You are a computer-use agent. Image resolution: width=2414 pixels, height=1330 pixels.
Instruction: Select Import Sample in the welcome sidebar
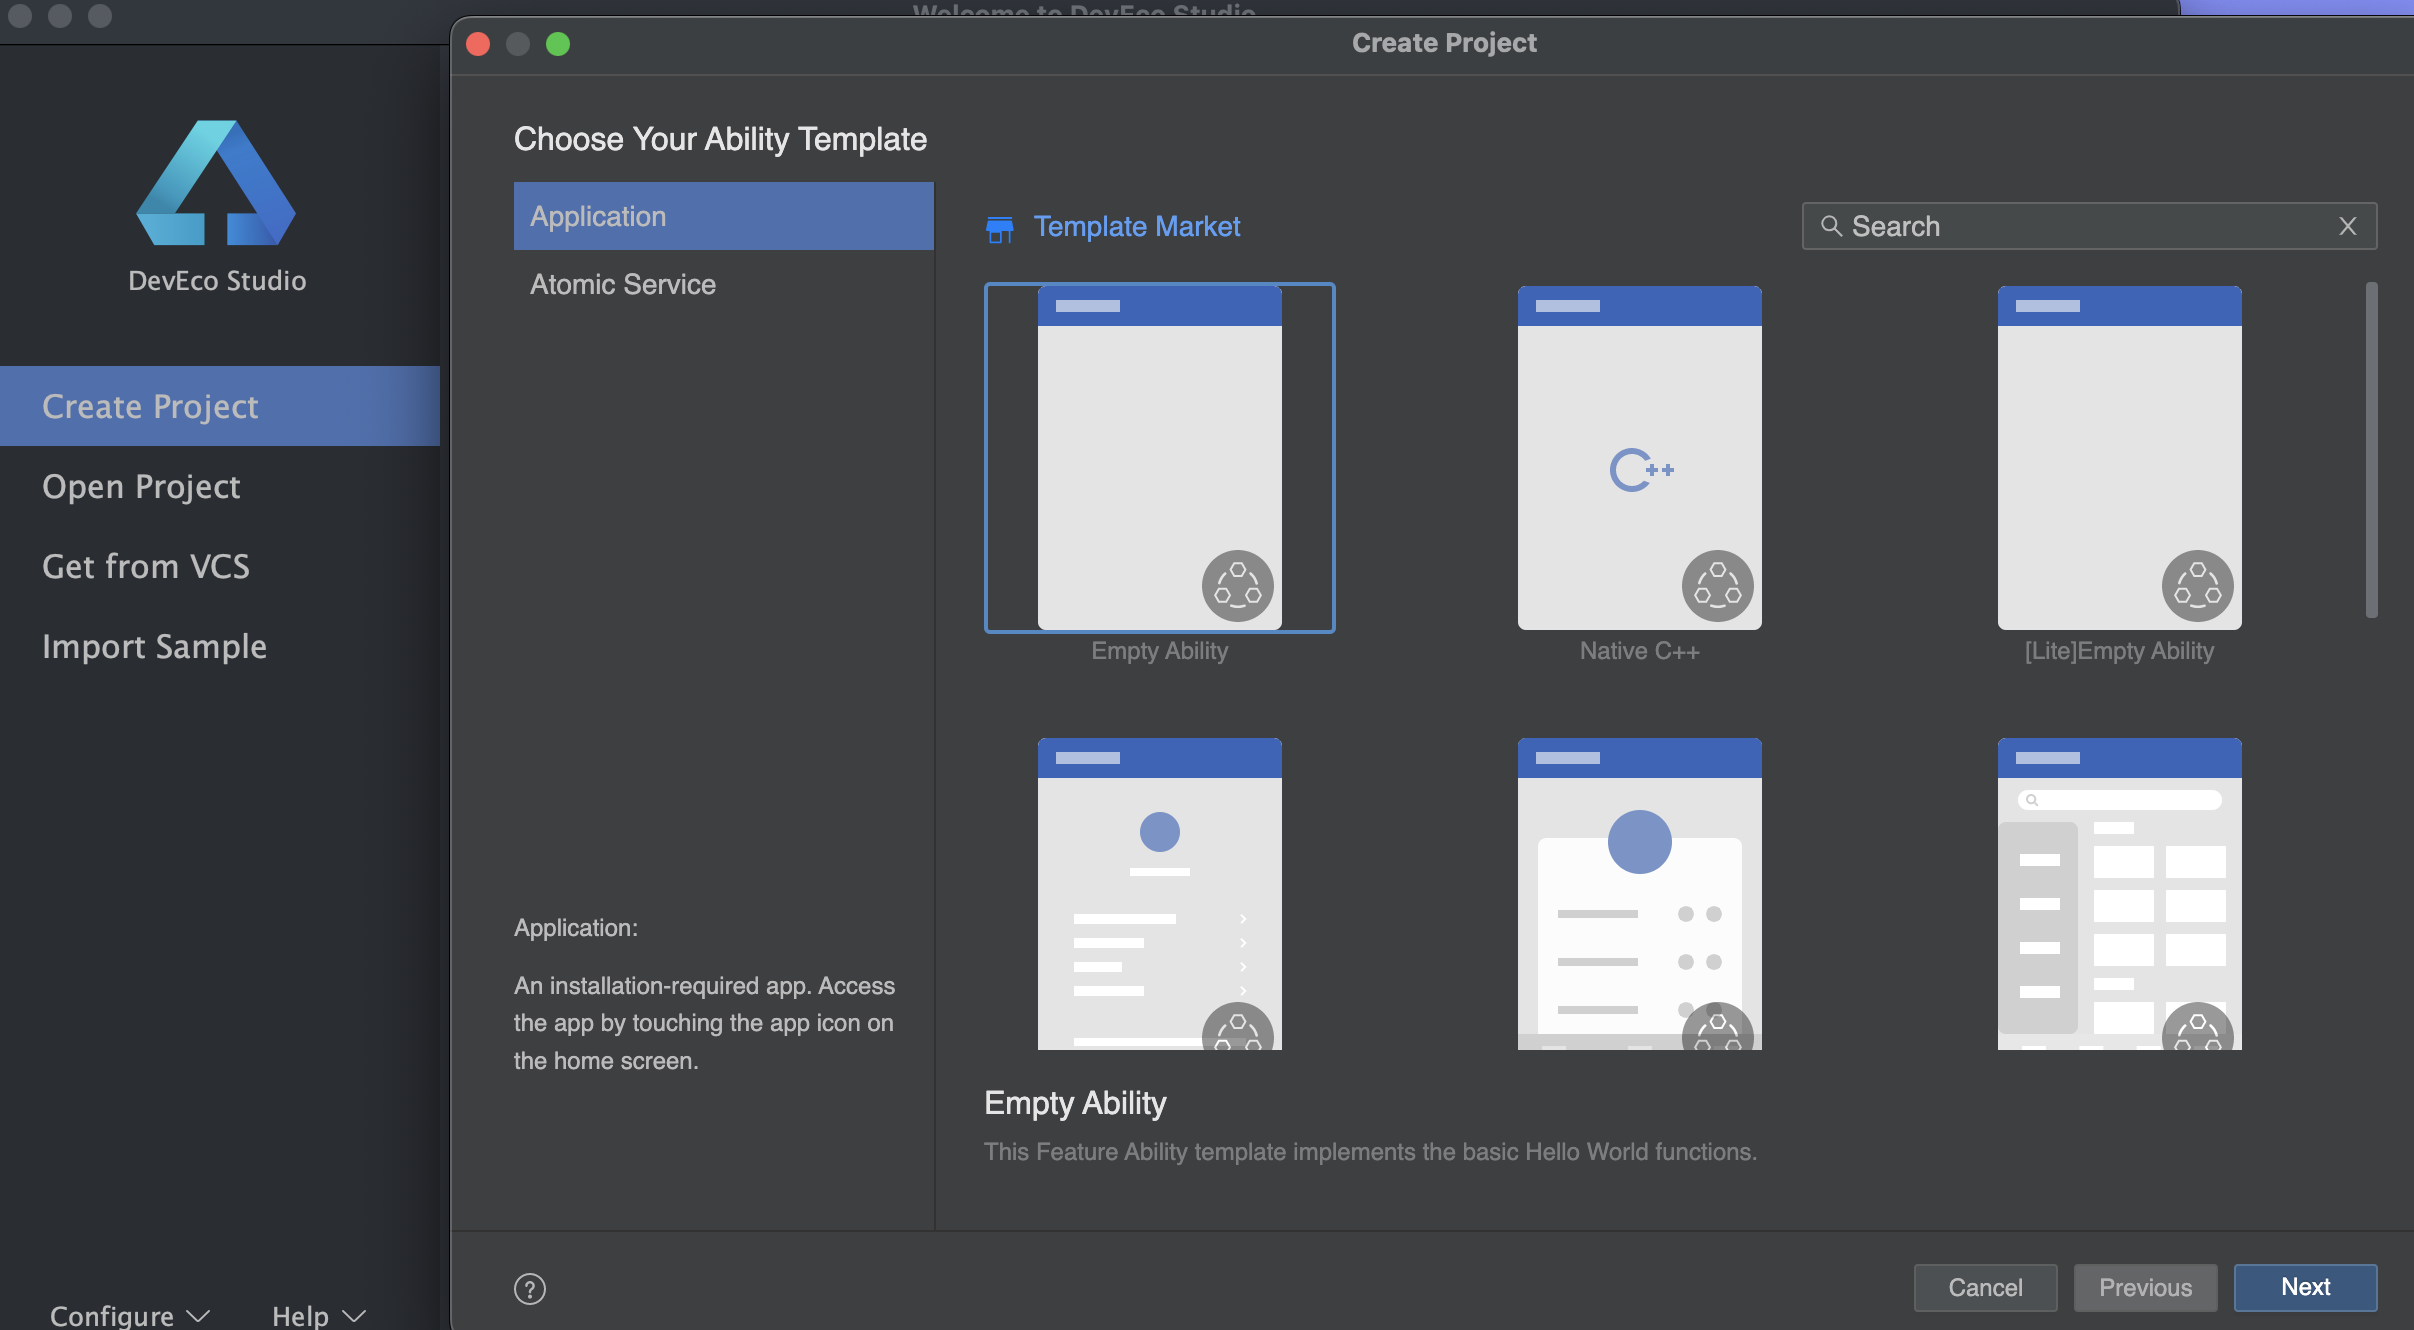[x=220, y=646]
